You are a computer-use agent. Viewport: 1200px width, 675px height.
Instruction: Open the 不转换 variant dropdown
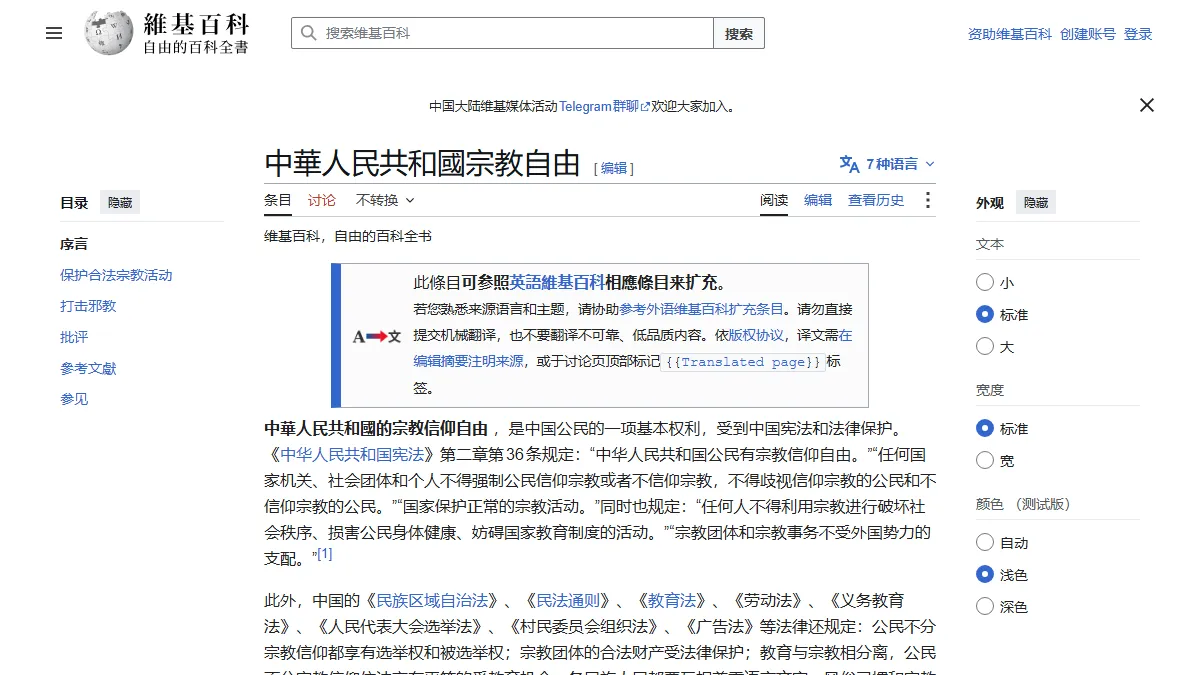(x=385, y=200)
